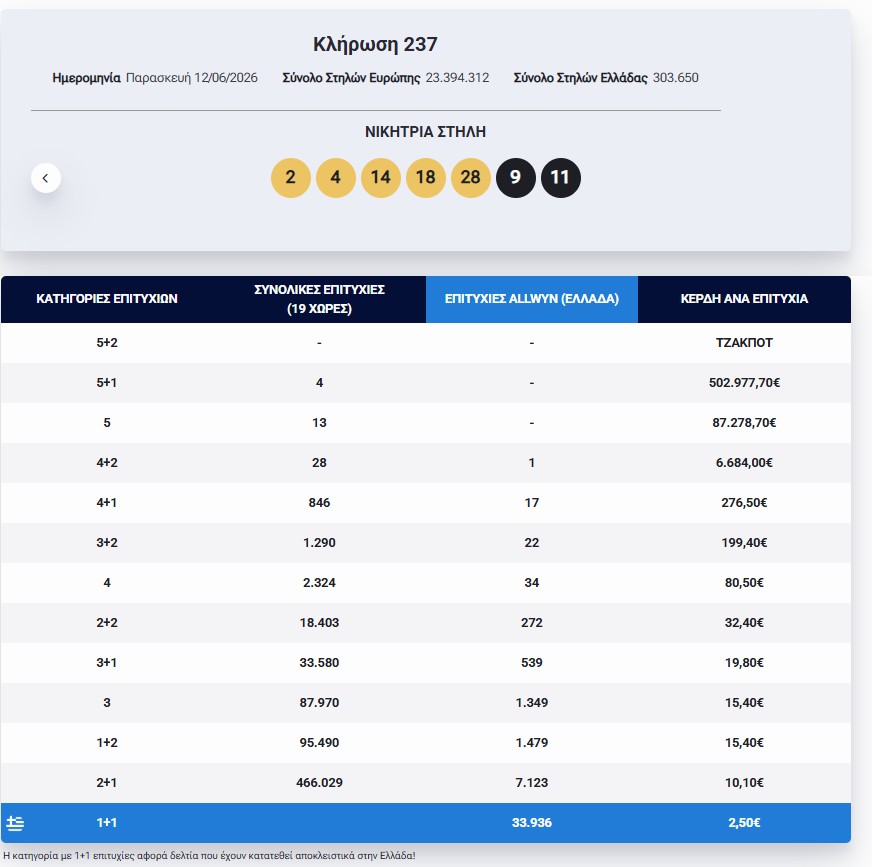Select the highlighted 1+1 category row
This screenshot has width=872, height=867.
(426, 823)
